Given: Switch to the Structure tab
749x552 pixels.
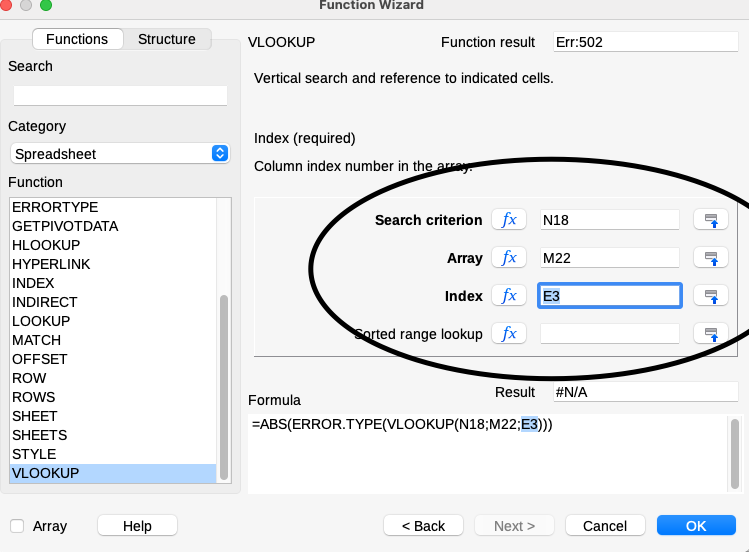Looking at the screenshot, I should pyautogui.click(x=167, y=39).
